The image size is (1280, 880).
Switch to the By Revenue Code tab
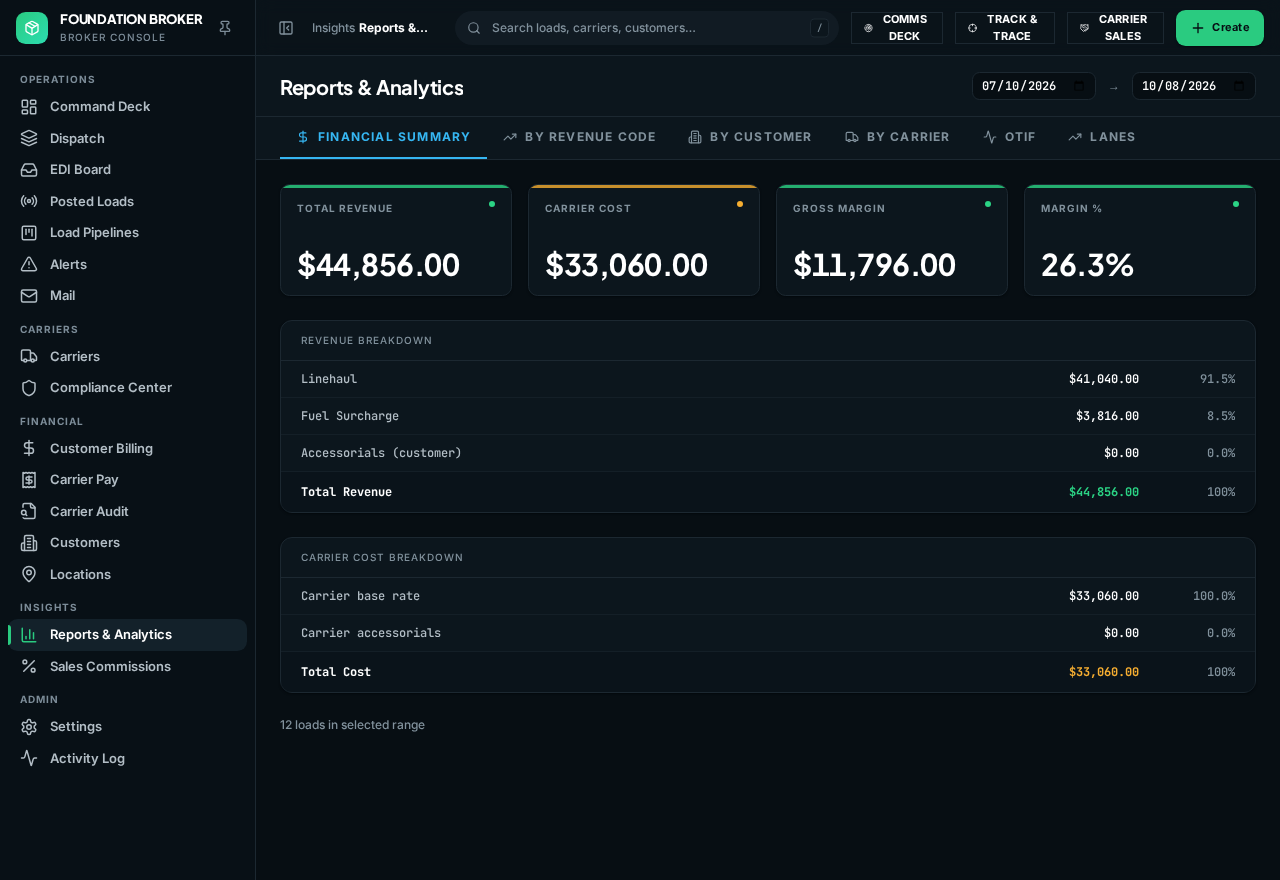(x=579, y=137)
